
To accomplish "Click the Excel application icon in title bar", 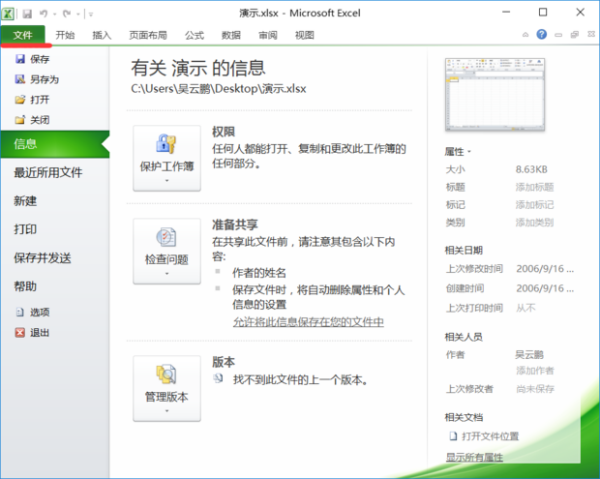I will tap(8, 14).
